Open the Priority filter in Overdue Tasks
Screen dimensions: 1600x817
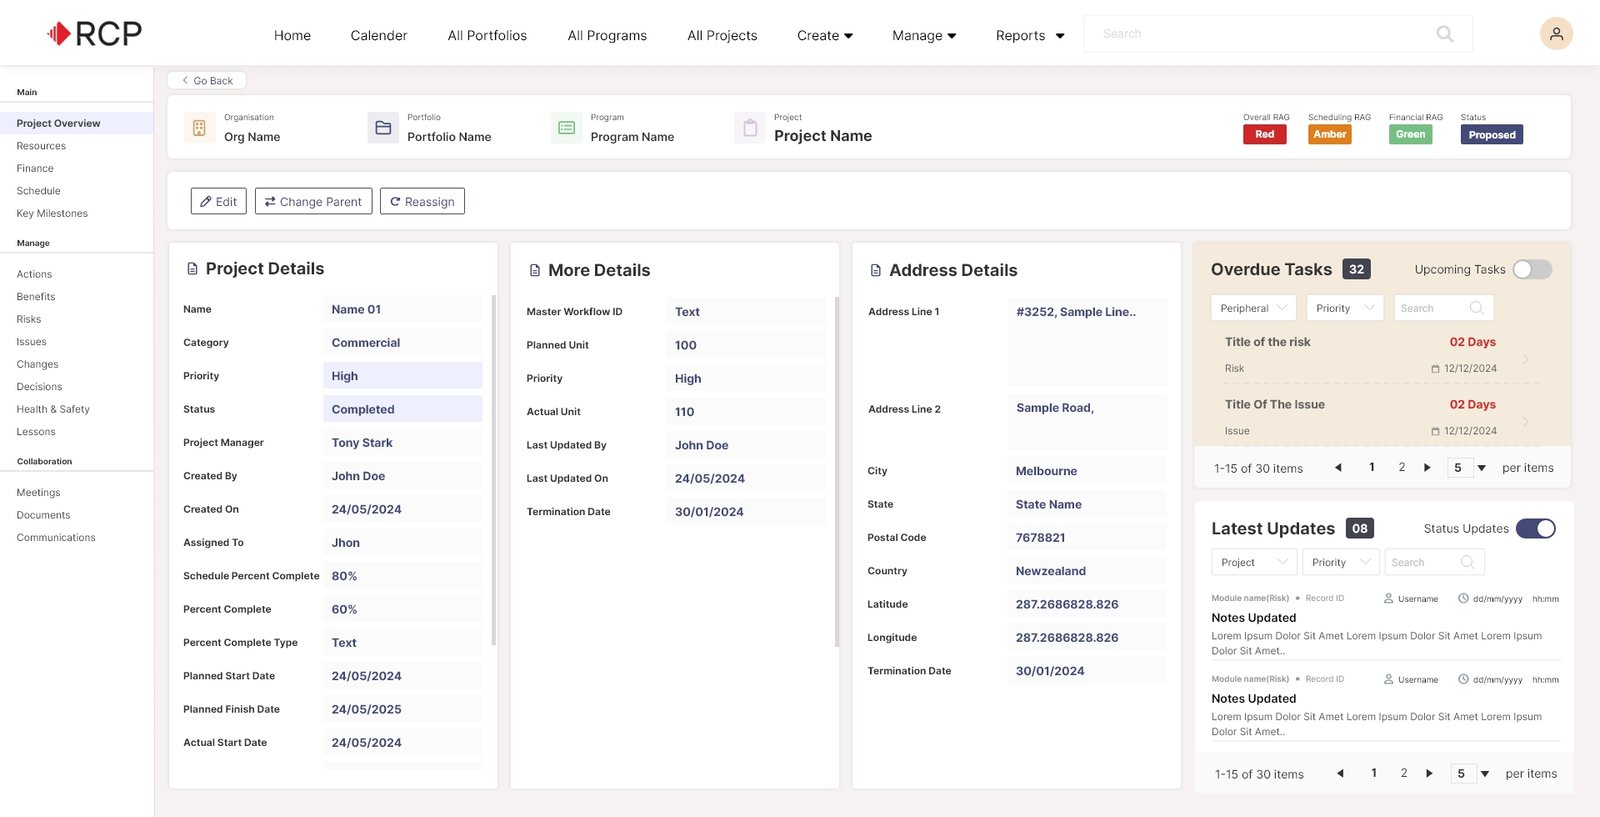pos(1345,308)
